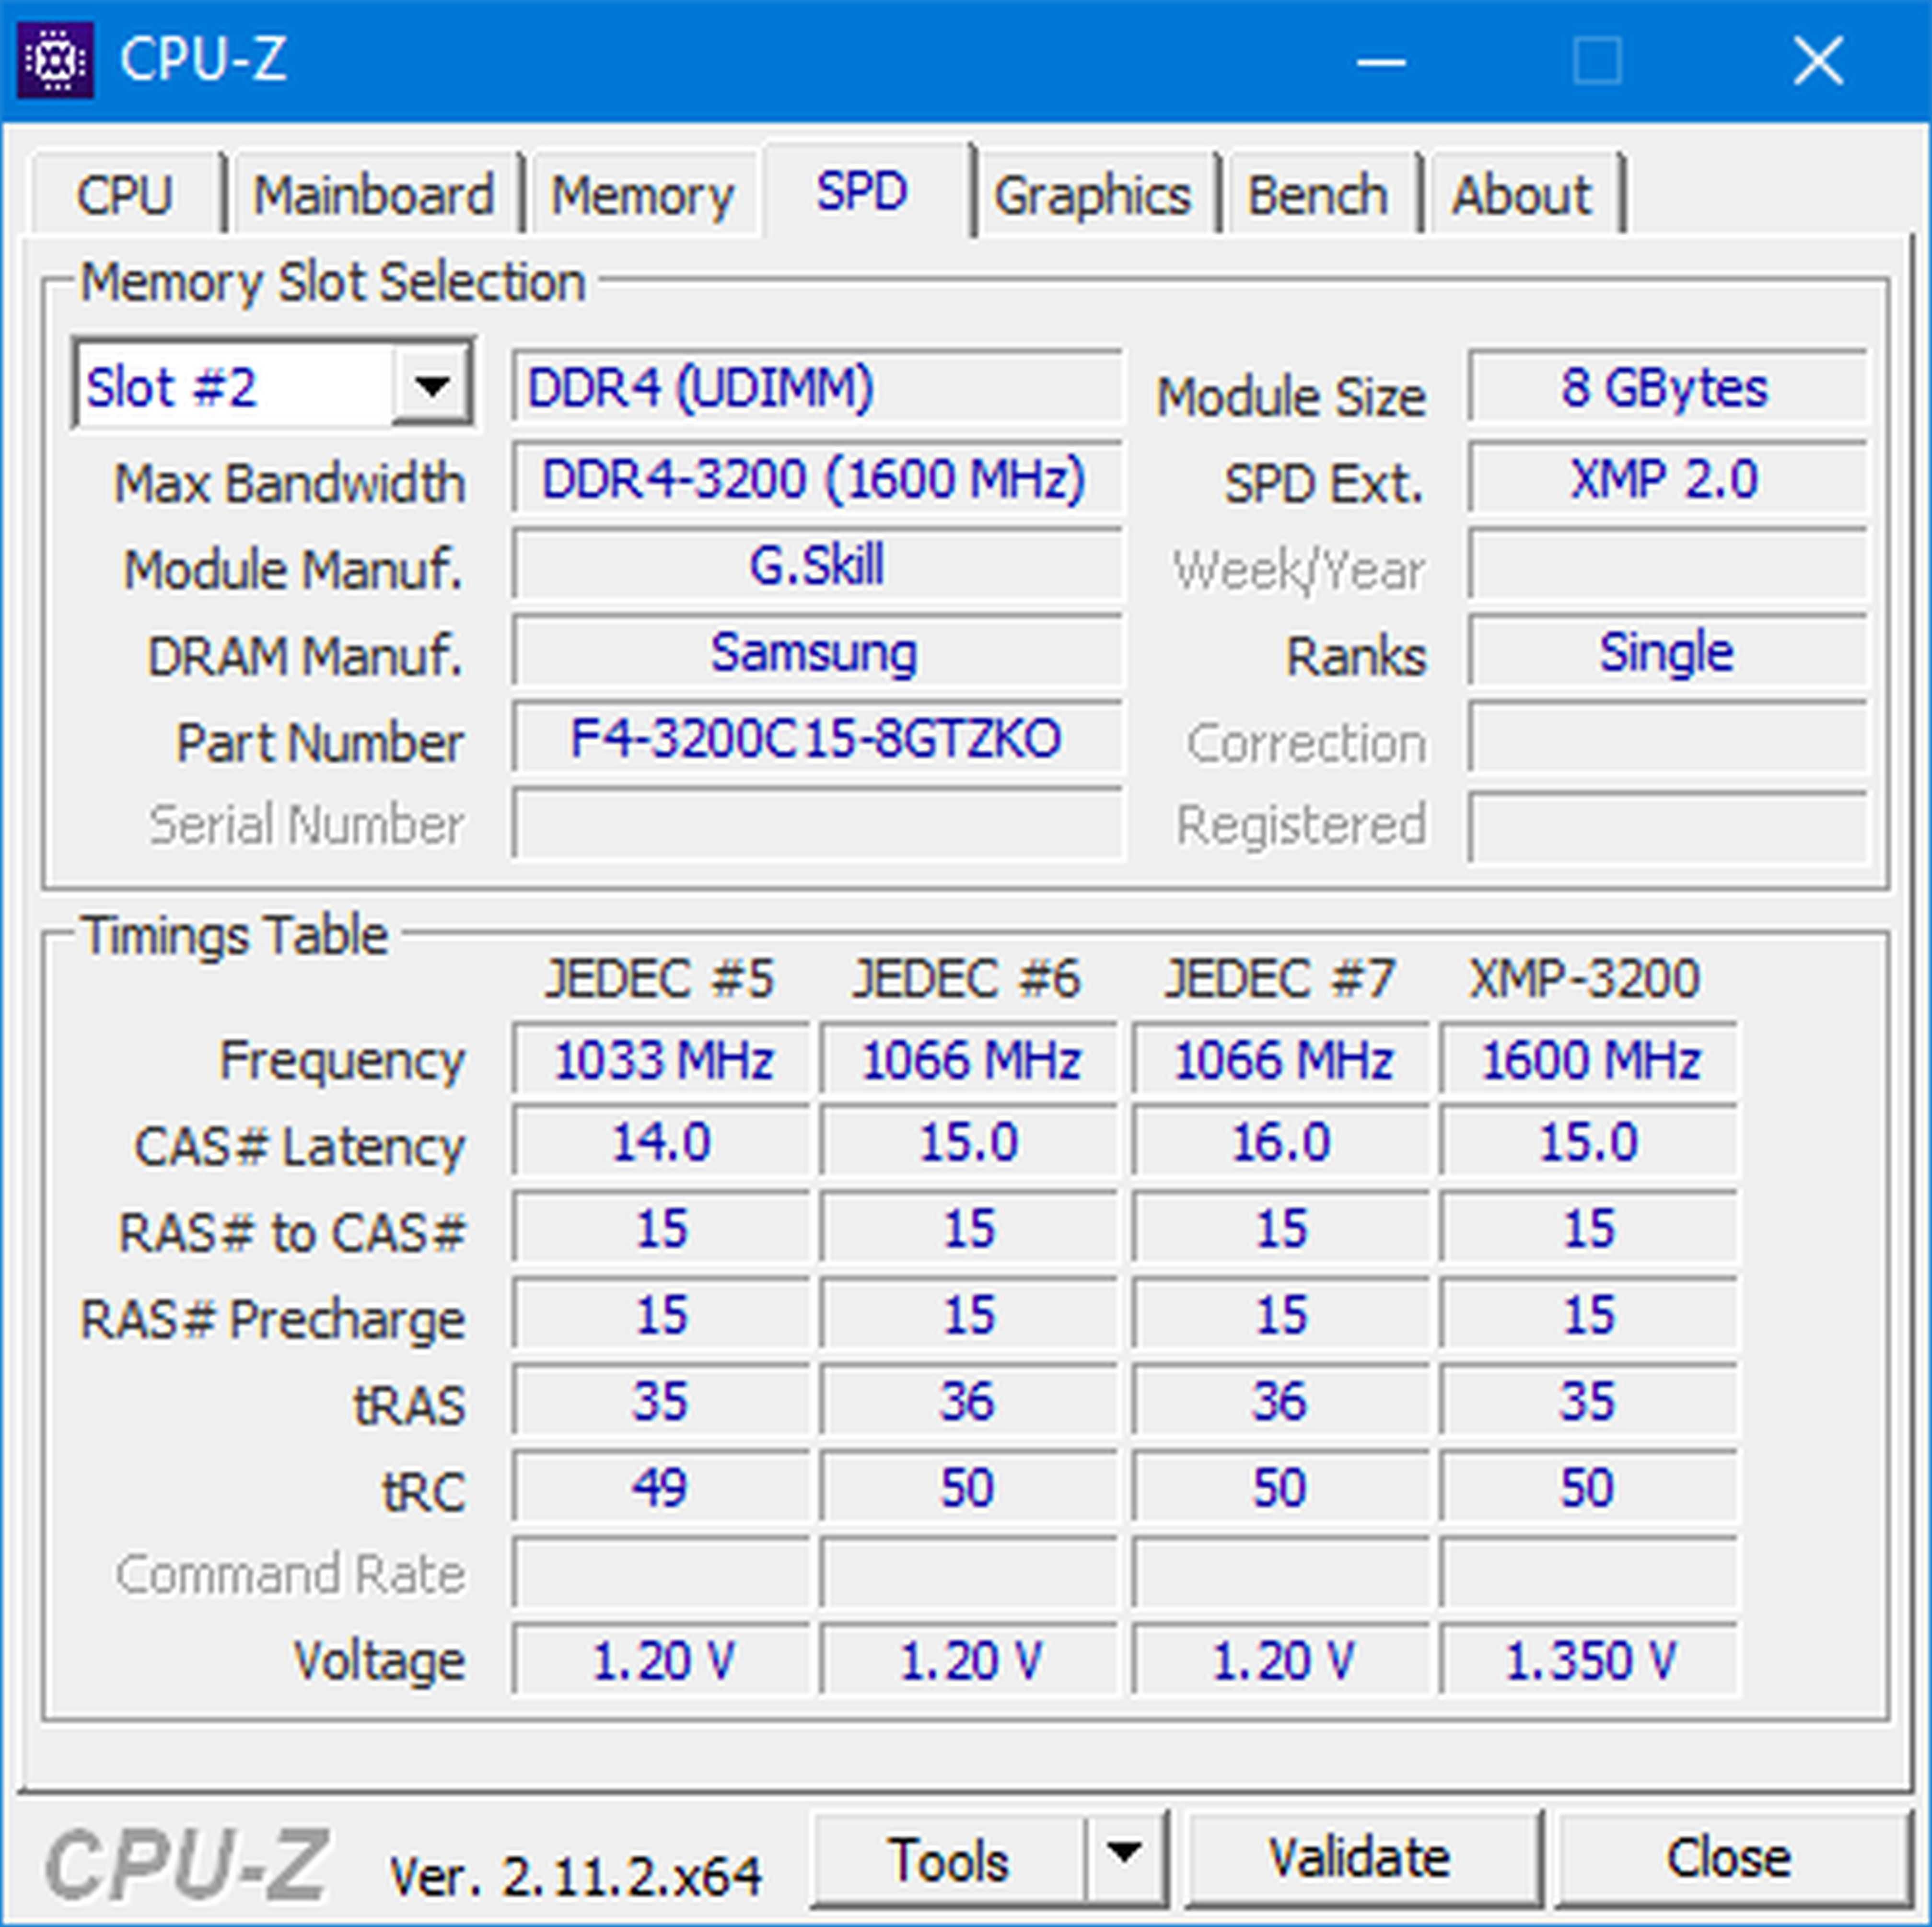Image resolution: width=1932 pixels, height=1927 pixels.
Task: Close the CPU-Z window with the X
Action: (1818, 62)
